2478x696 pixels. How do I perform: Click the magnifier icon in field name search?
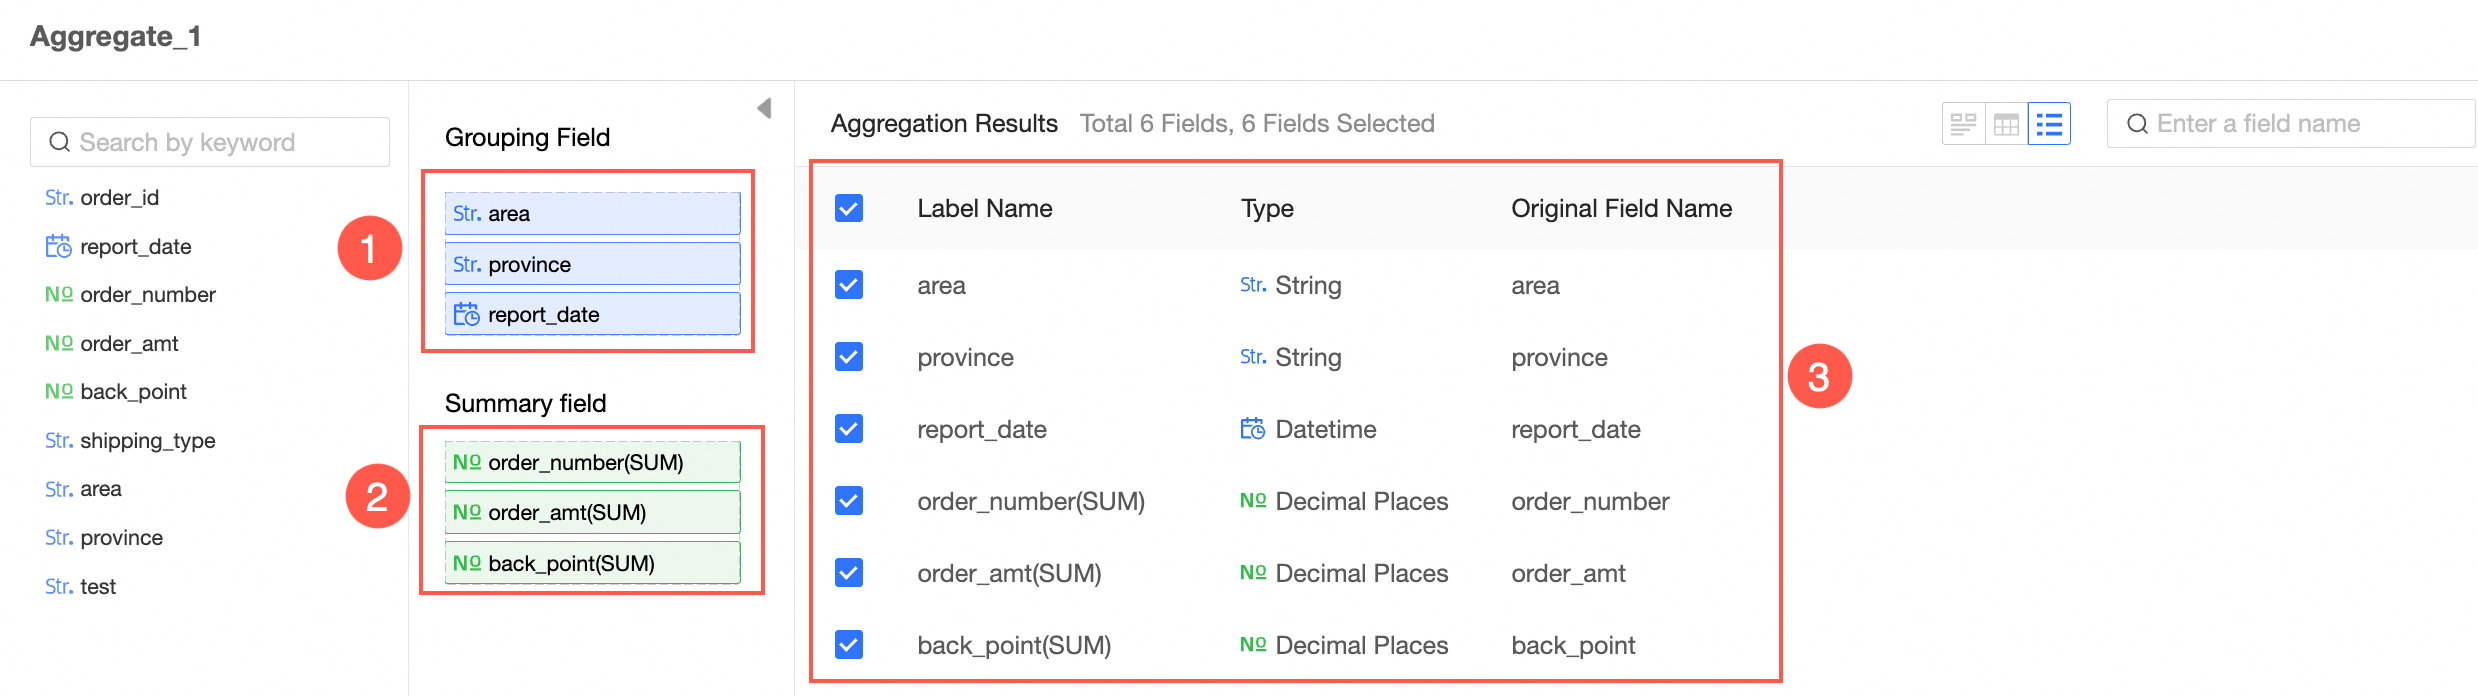click(2137, 124)
